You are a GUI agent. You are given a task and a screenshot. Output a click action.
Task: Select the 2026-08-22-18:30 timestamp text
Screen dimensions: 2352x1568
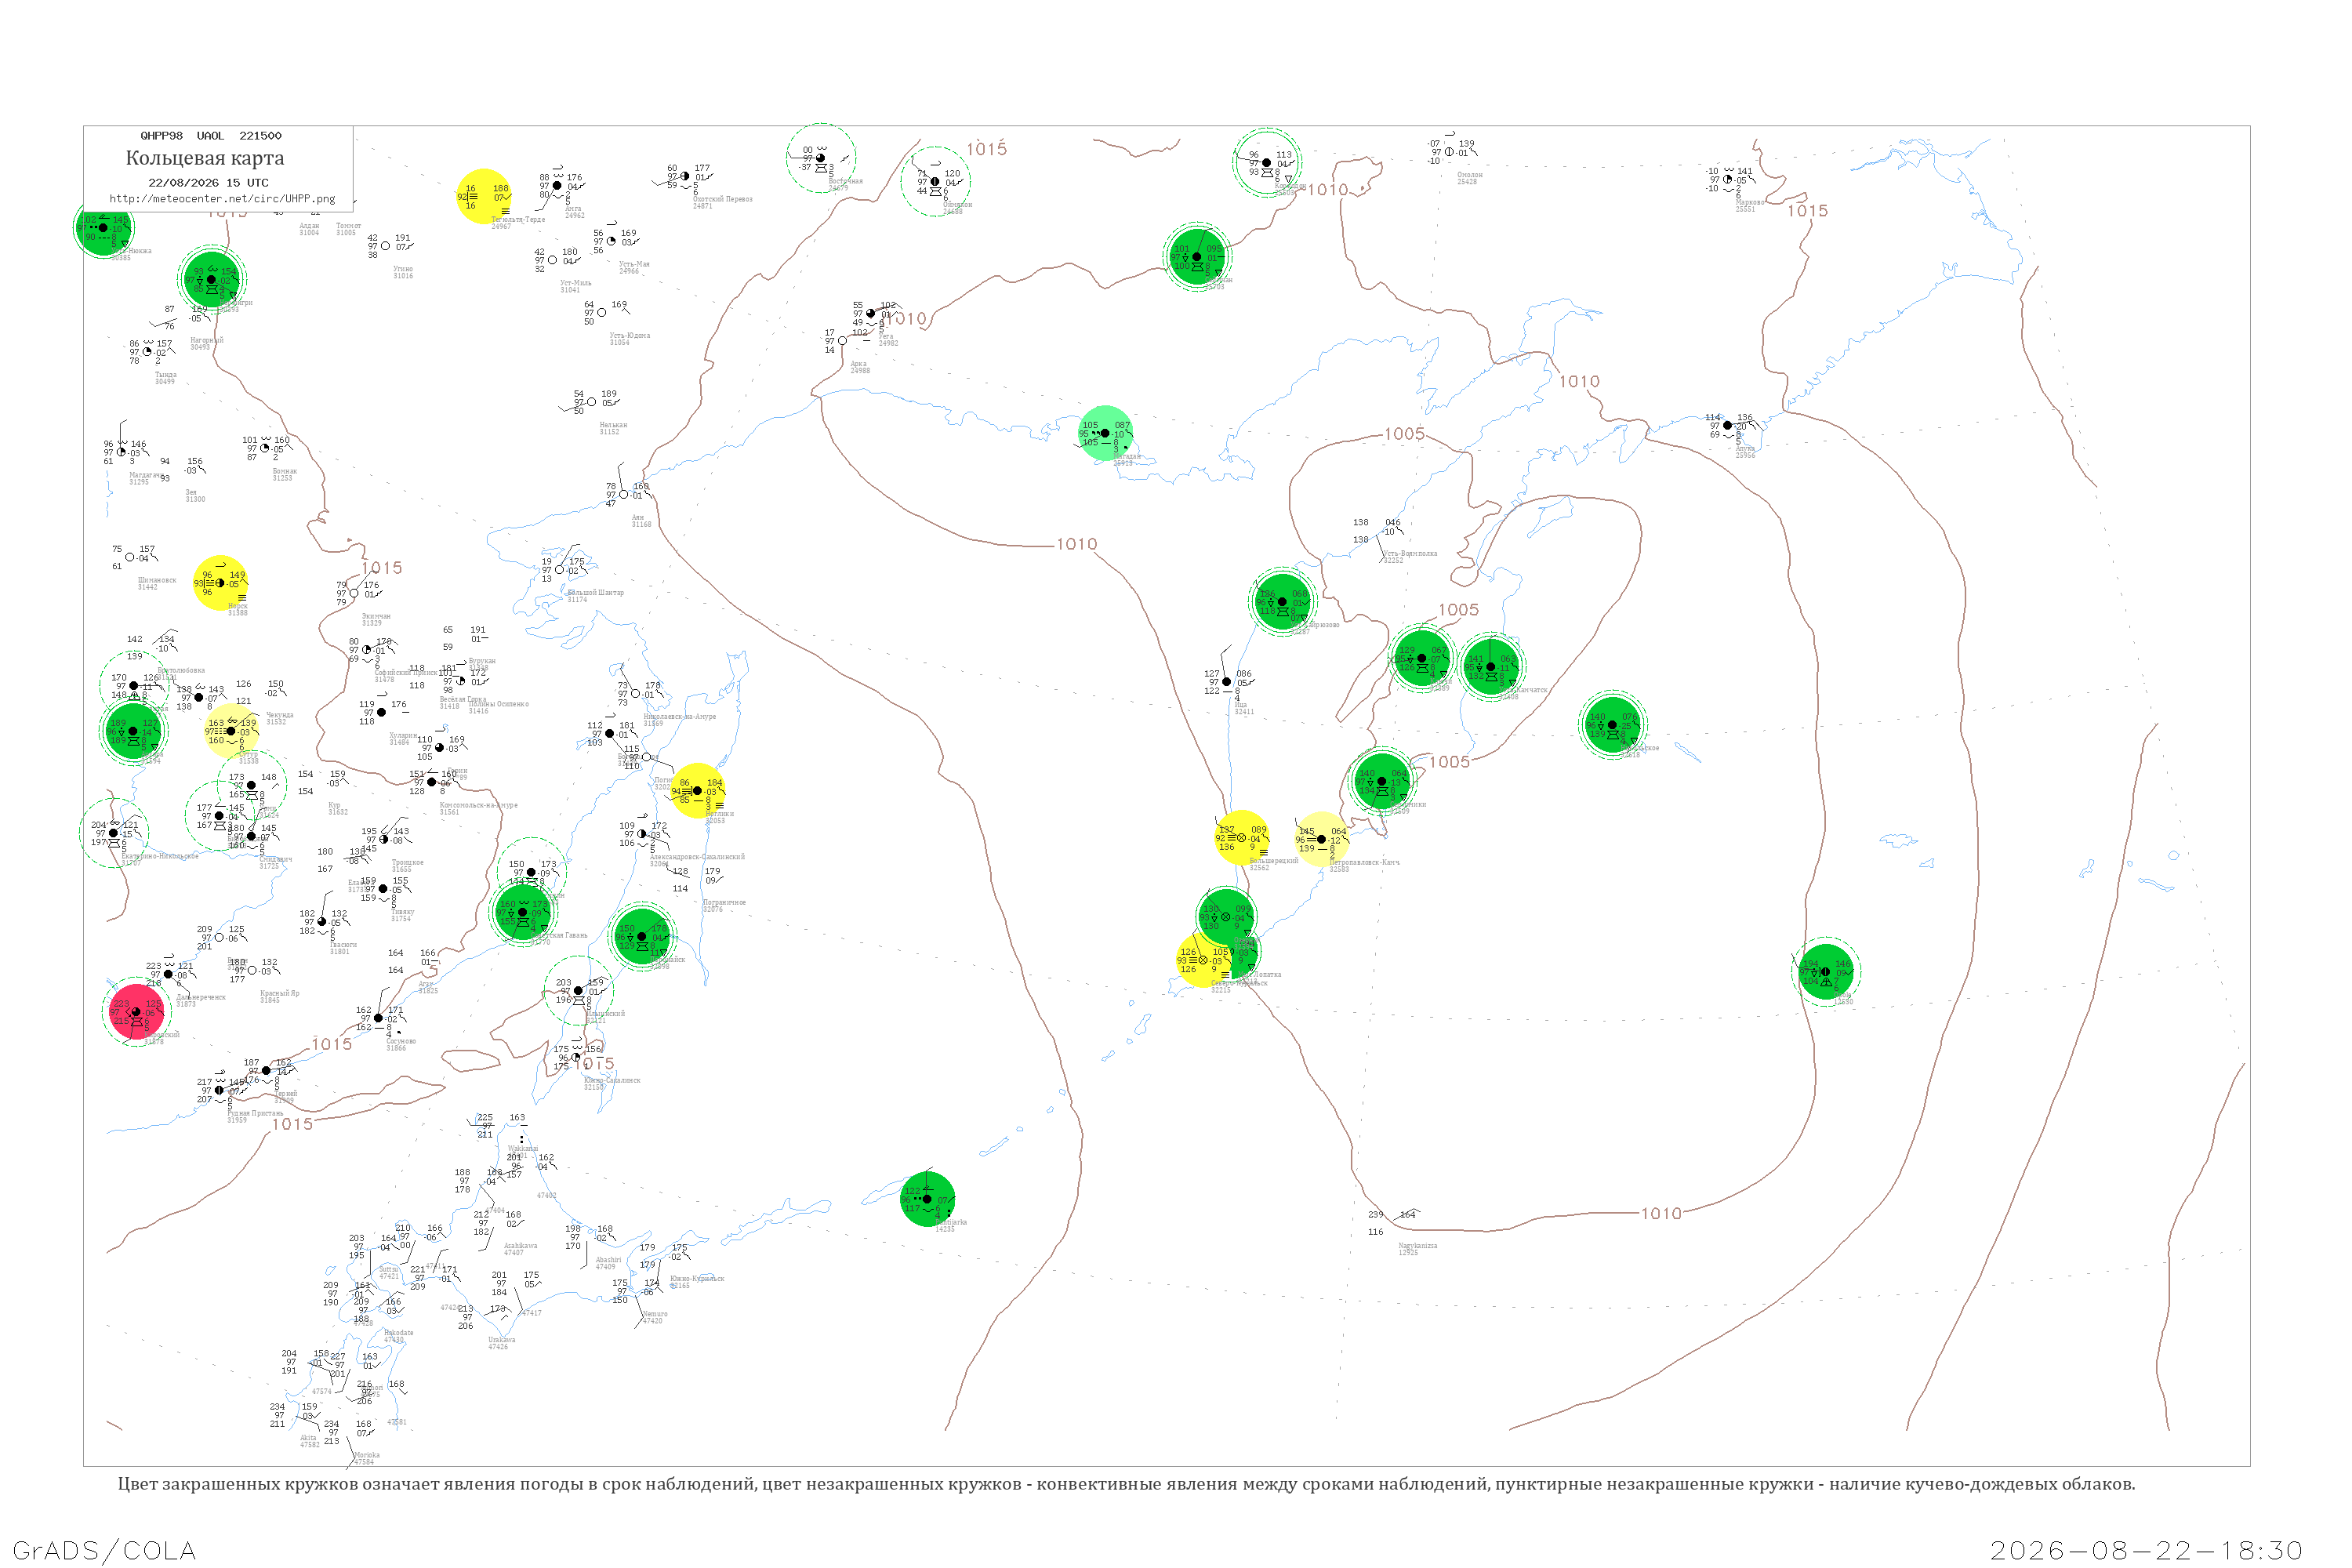coord(2146,1550)
